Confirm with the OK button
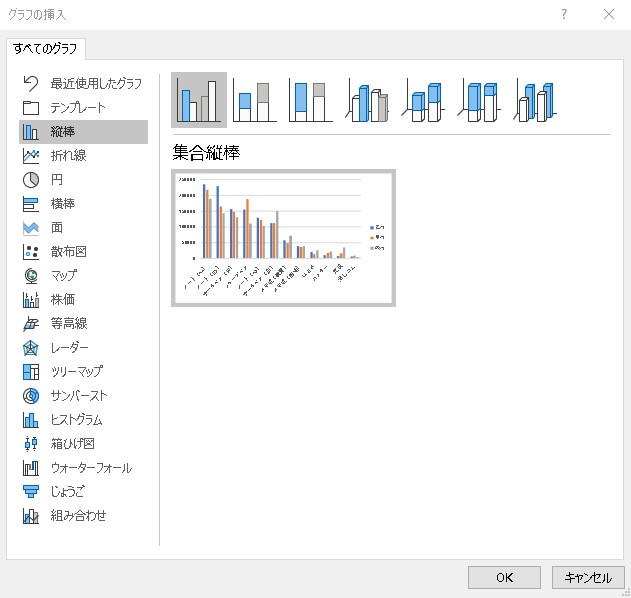The height and width of the screenshot is (598, 631). 505,577
